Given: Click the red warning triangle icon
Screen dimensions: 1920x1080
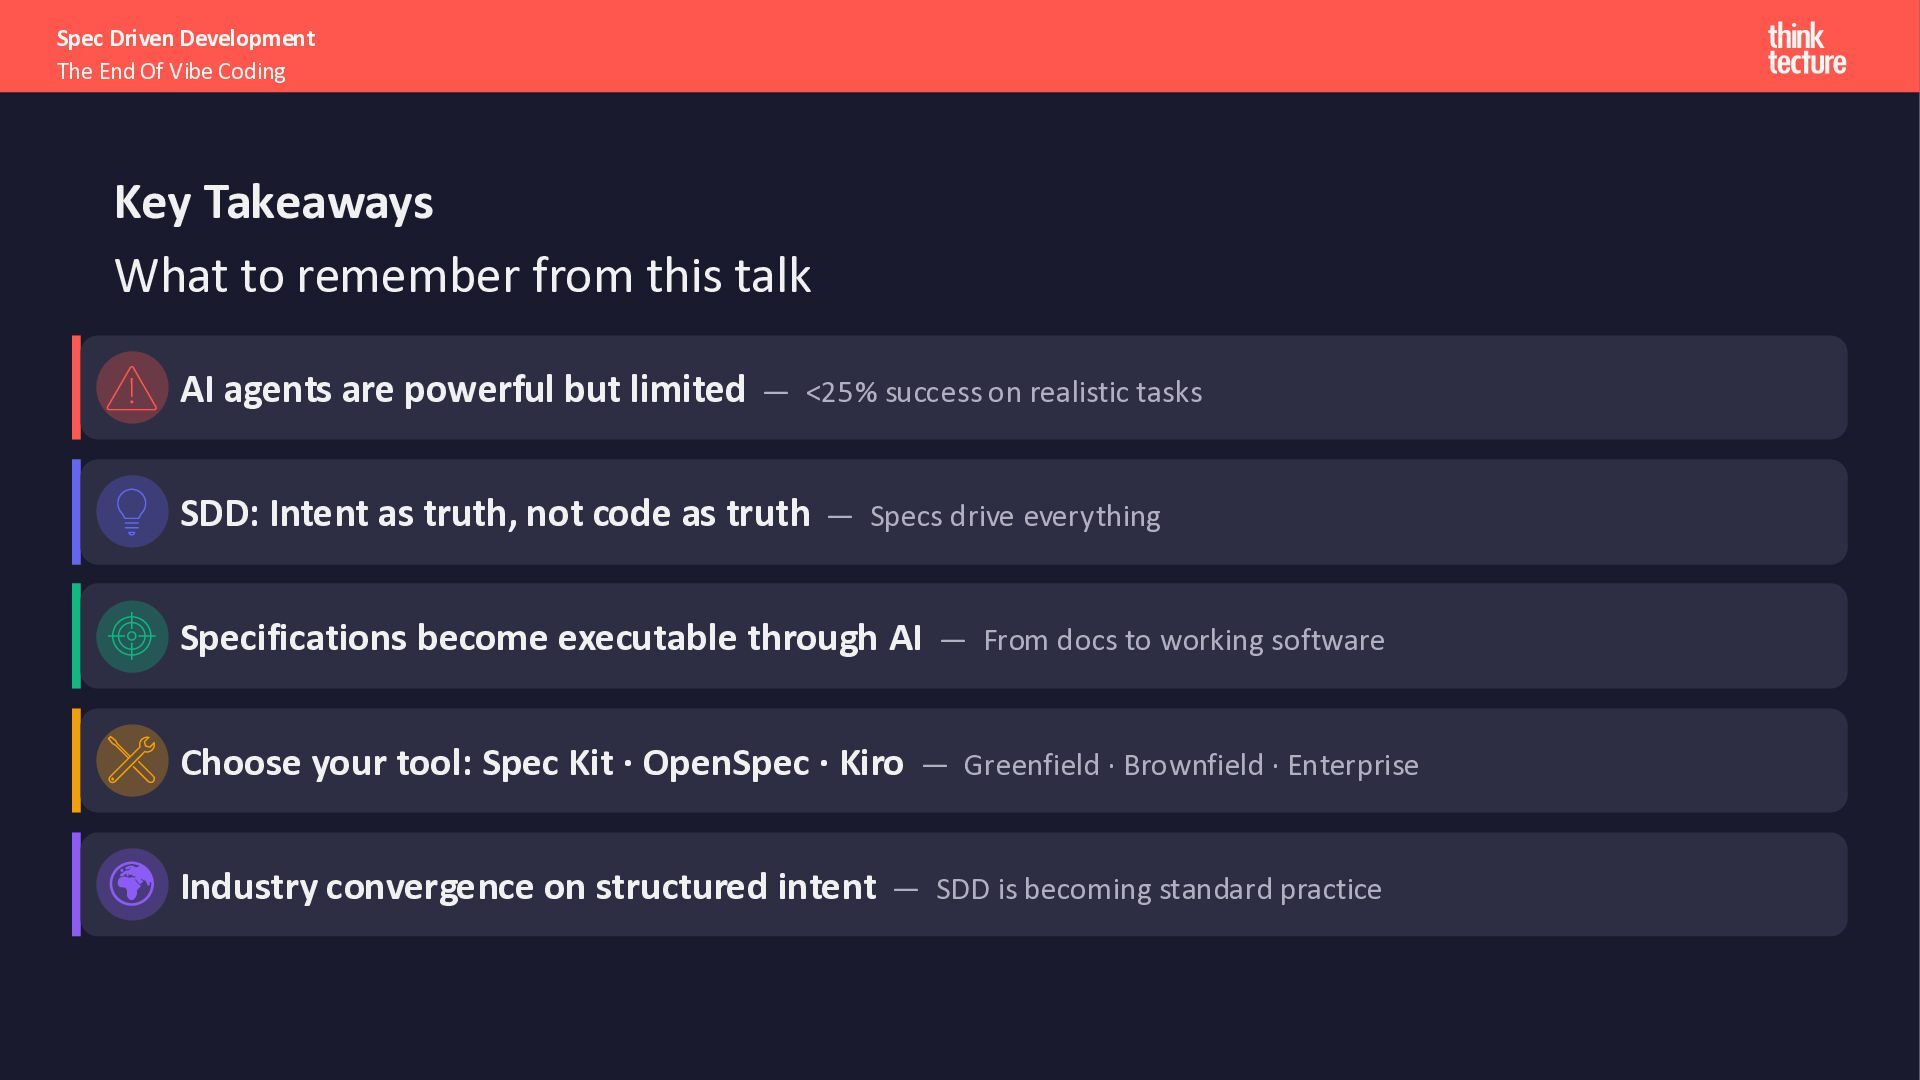Looking at the screenshot, I should tap(132, 388).
